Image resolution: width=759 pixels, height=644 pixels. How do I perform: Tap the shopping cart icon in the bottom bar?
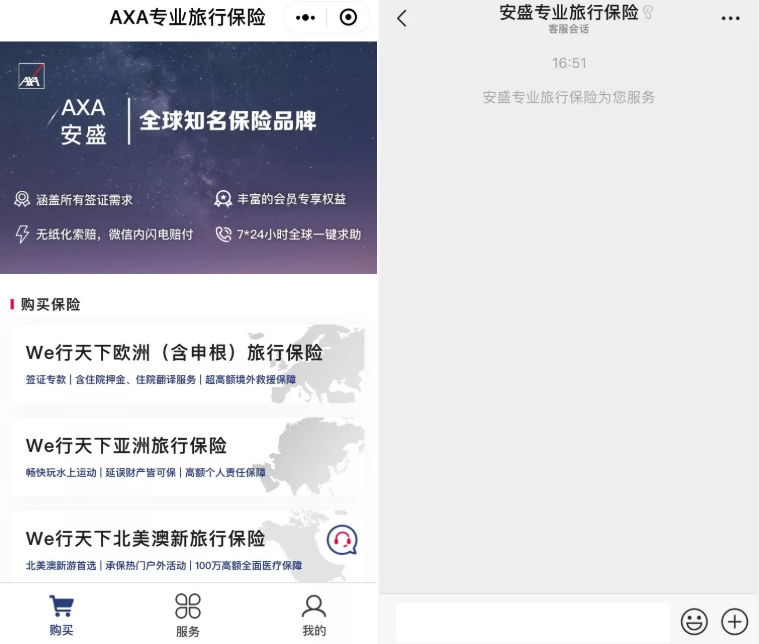tap(61, 606)
